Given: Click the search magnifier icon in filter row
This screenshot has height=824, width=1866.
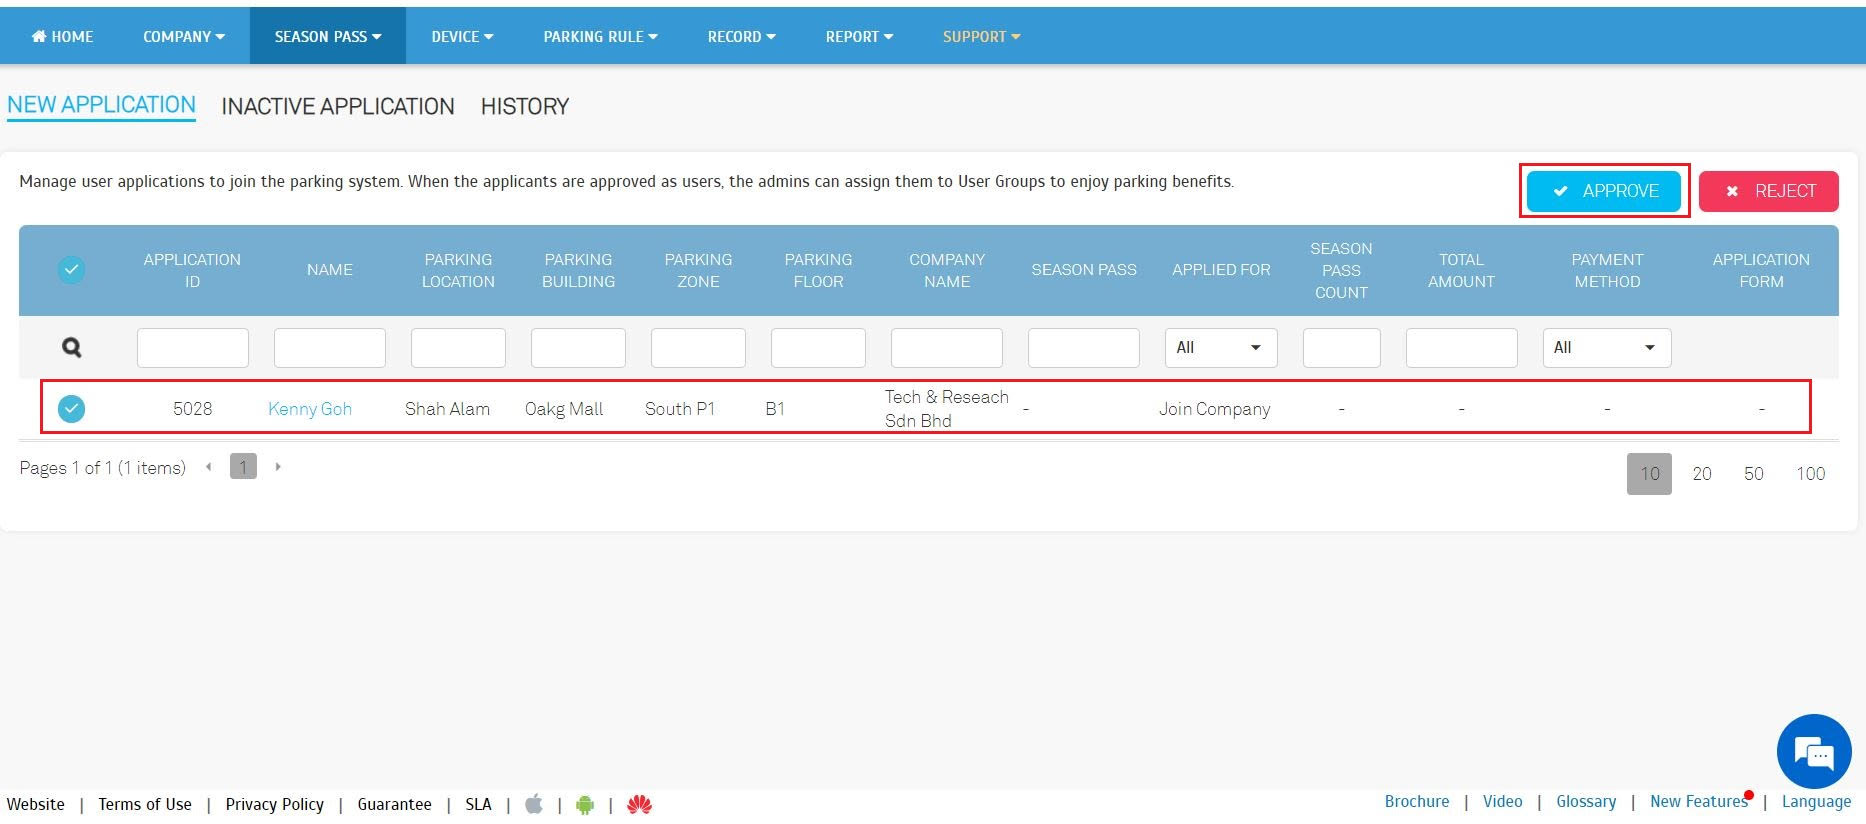Looking at the screenshot, I should pos(71,348).
